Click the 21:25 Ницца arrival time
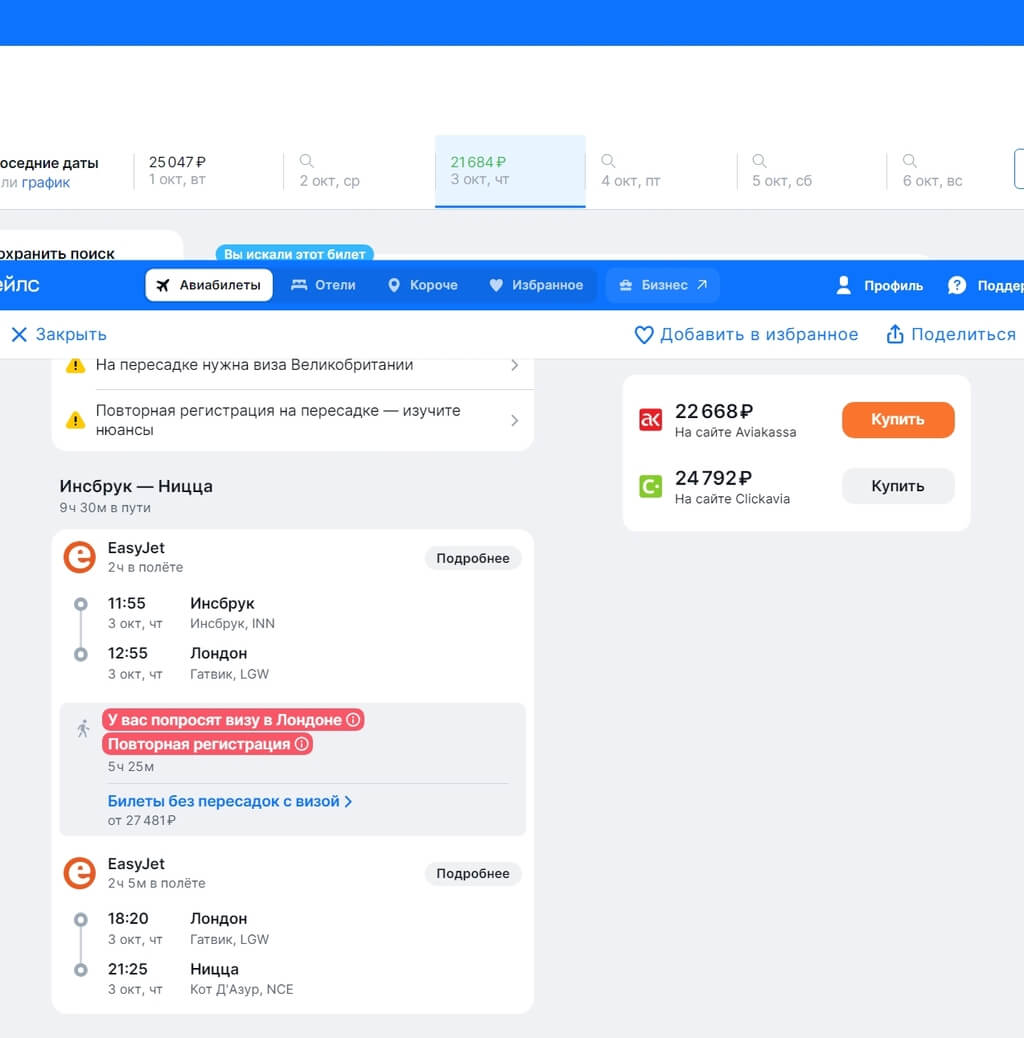This screenshot has width=1024, height=1038. click(x=128, y=969)
